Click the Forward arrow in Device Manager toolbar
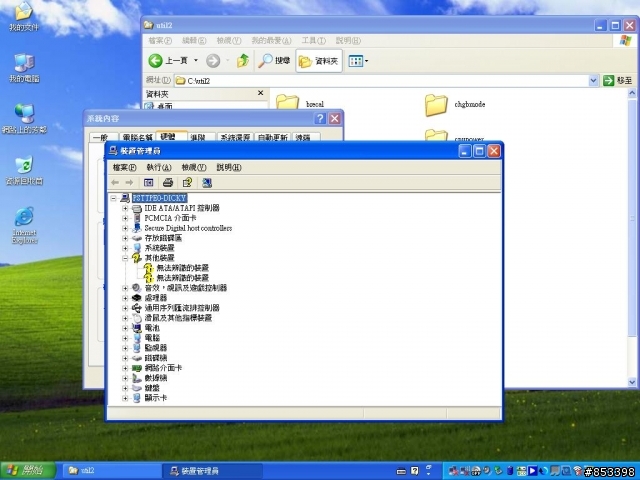The image size is (640, 480). [129, 182]
